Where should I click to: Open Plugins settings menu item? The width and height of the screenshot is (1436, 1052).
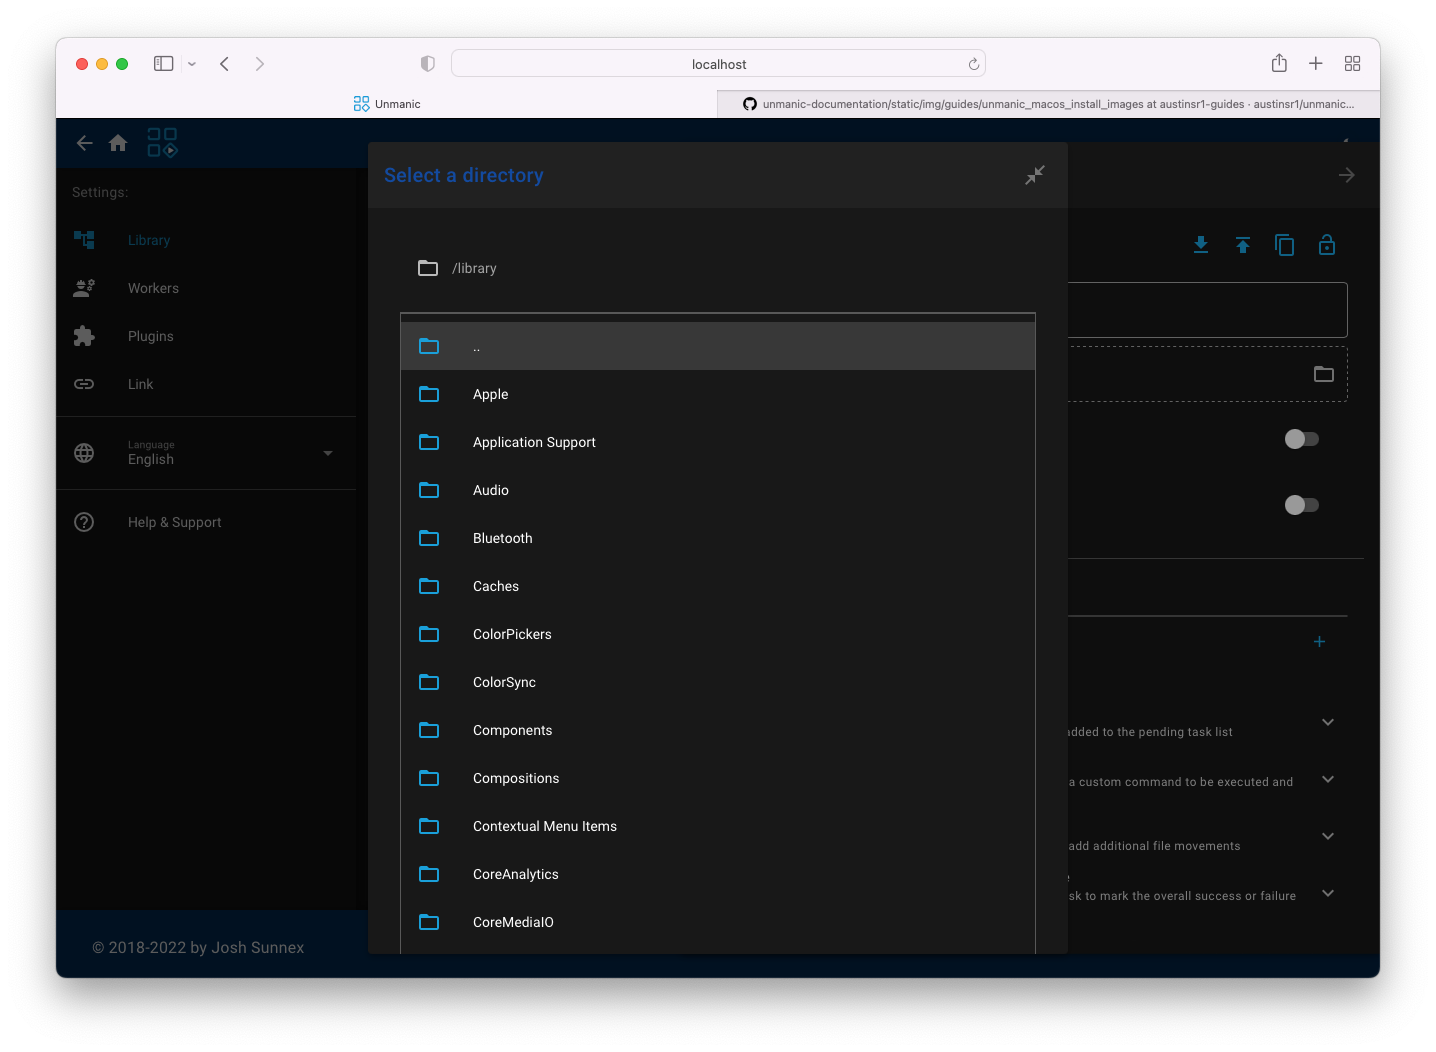tap(151, 336)
